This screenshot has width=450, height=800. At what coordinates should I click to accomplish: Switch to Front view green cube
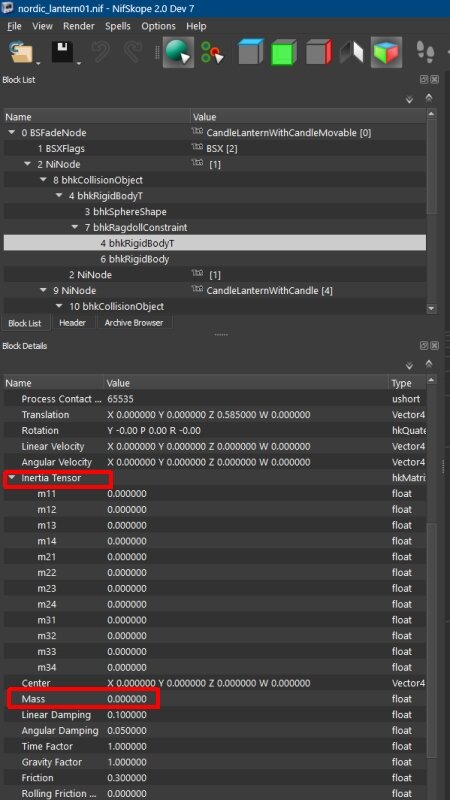pyautogui.click(x=284, y=52)
